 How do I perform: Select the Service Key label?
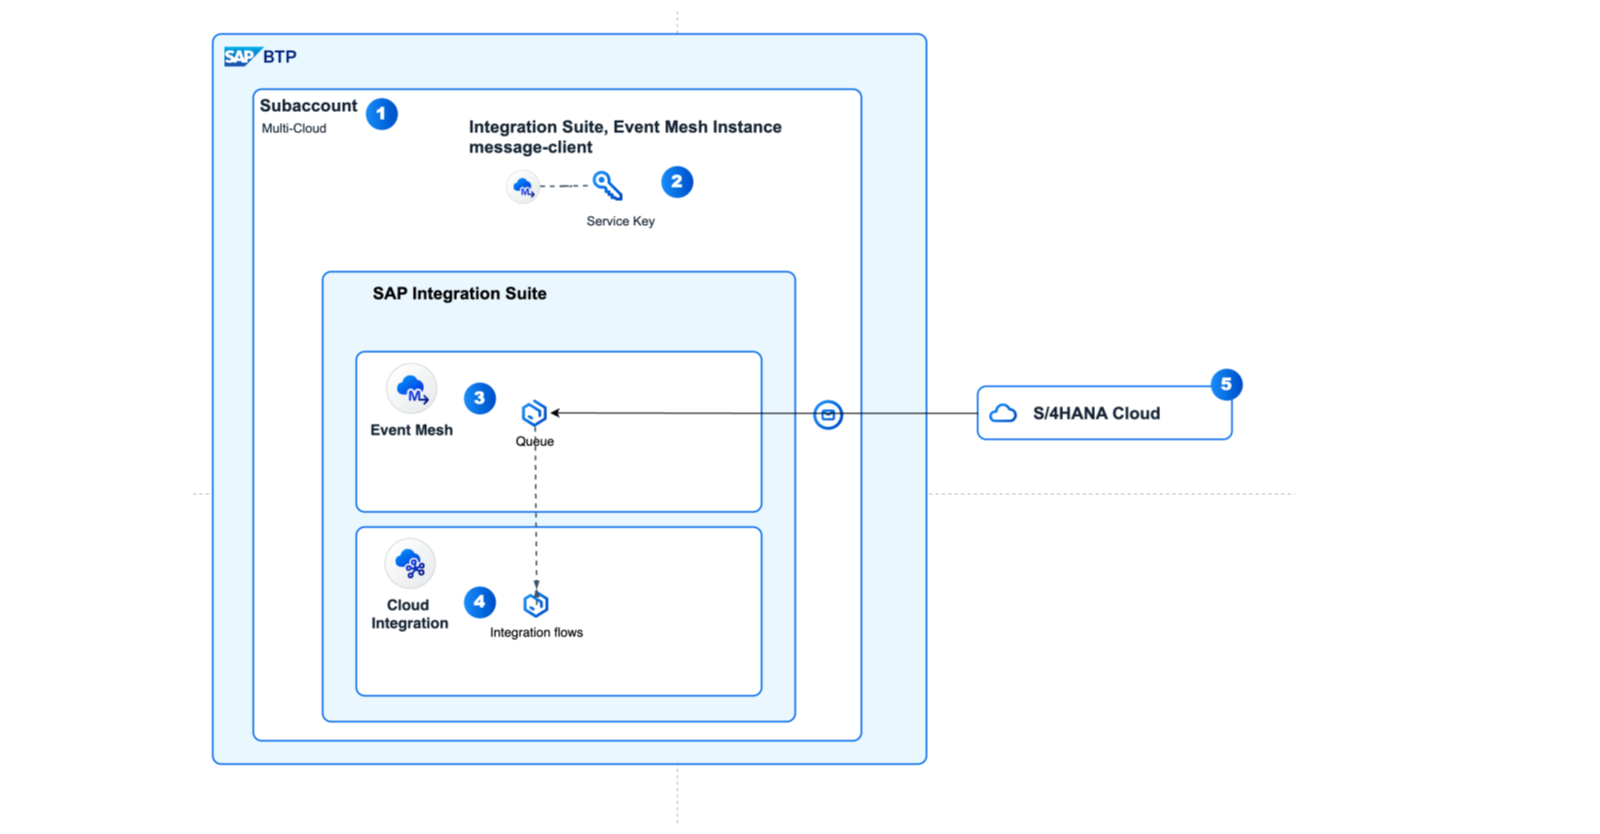[620, 221]
